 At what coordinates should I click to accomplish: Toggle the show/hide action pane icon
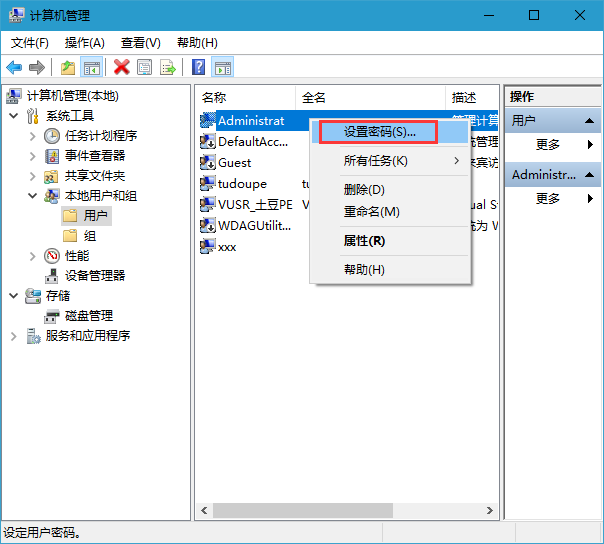[223, 68]
